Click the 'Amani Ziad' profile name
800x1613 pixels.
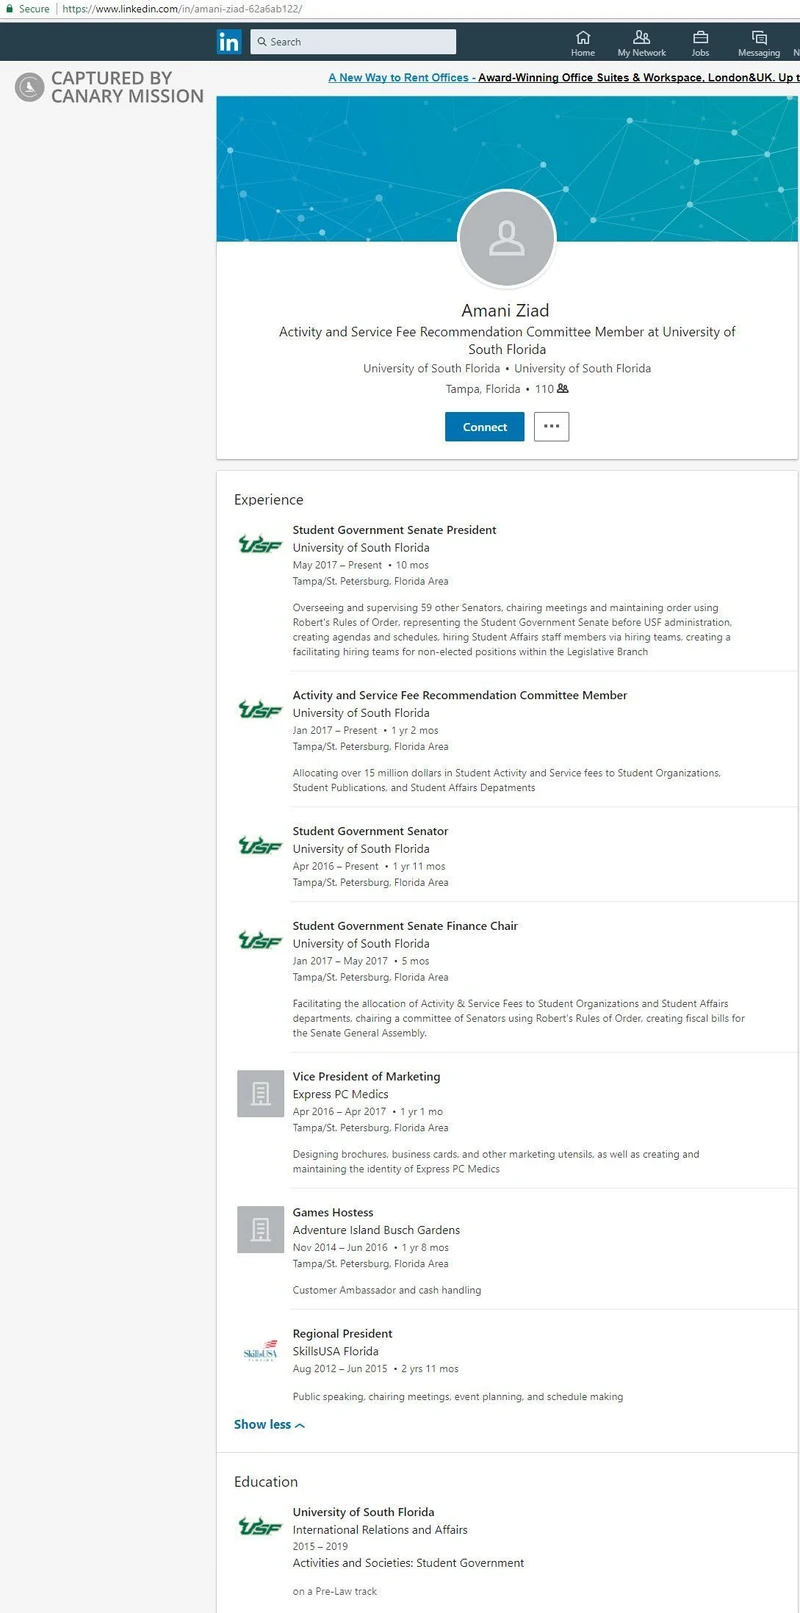(505, 311)
